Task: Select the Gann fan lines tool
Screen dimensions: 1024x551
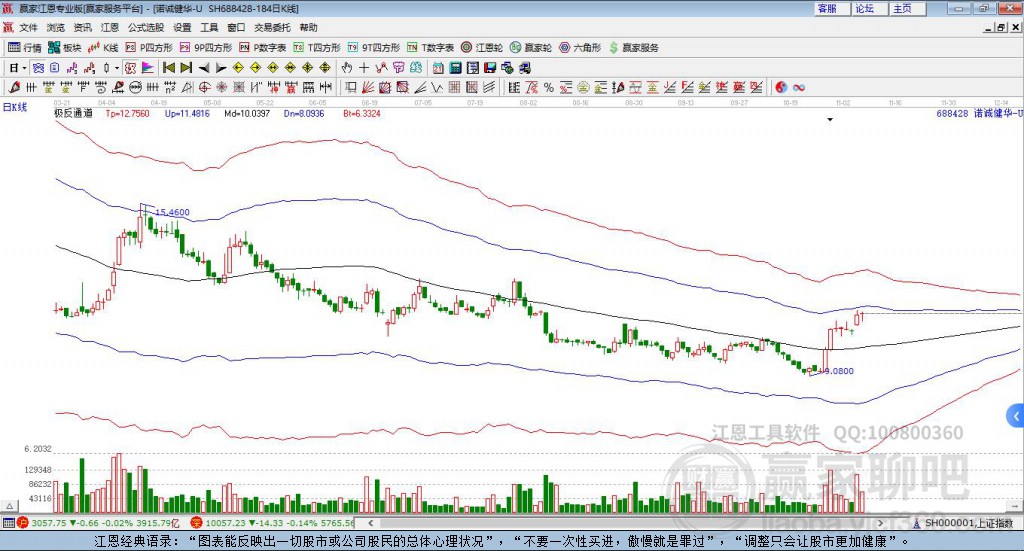Action: click(368, 87)
